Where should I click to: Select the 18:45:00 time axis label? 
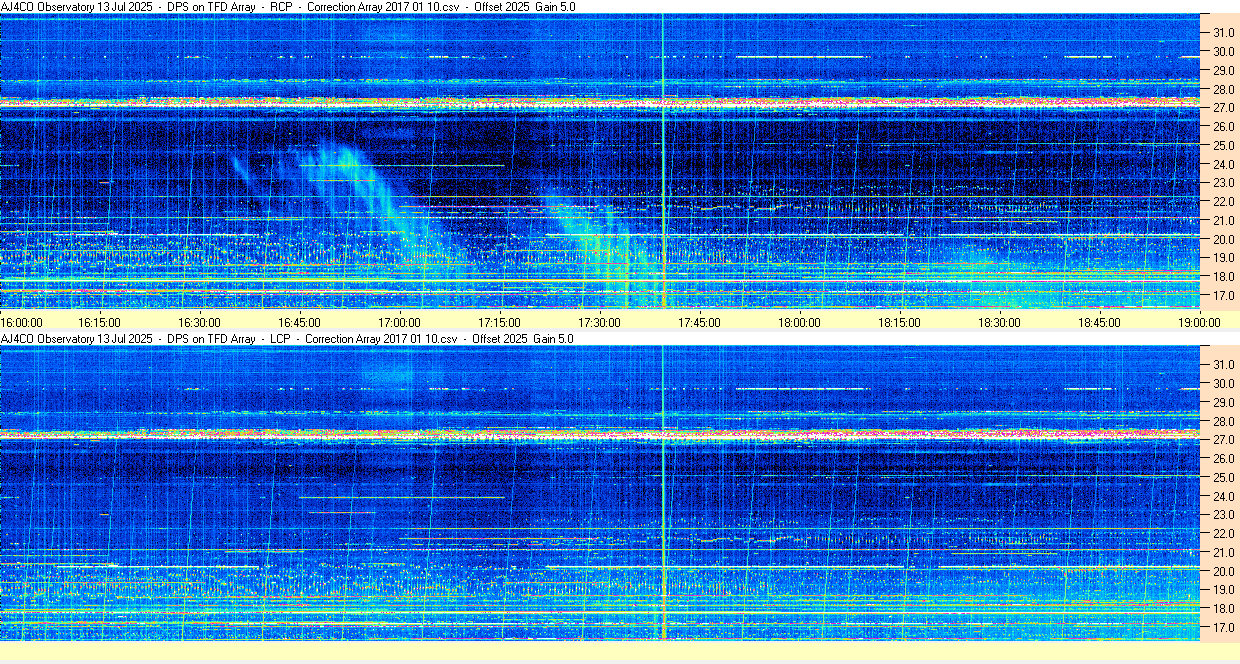click(x=1099, y=322)
